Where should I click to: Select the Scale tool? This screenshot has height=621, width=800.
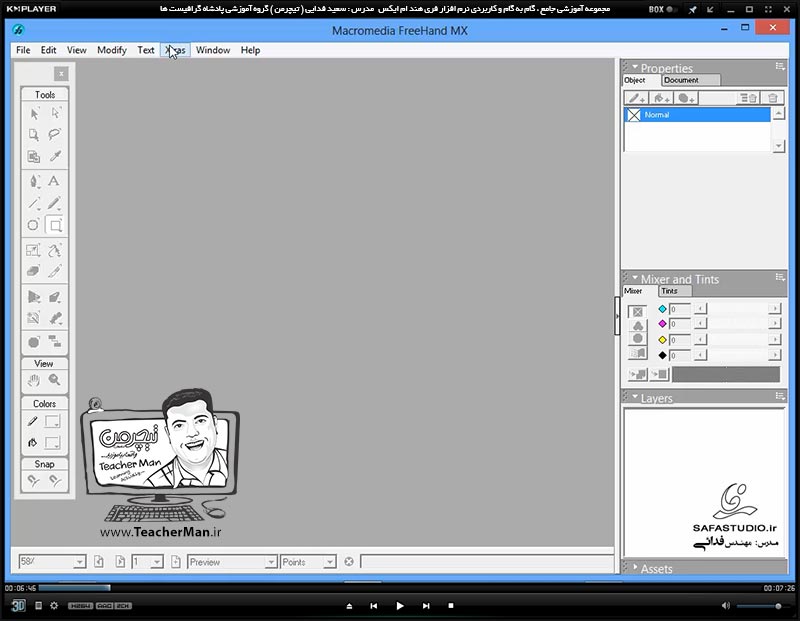coord(34,250)
